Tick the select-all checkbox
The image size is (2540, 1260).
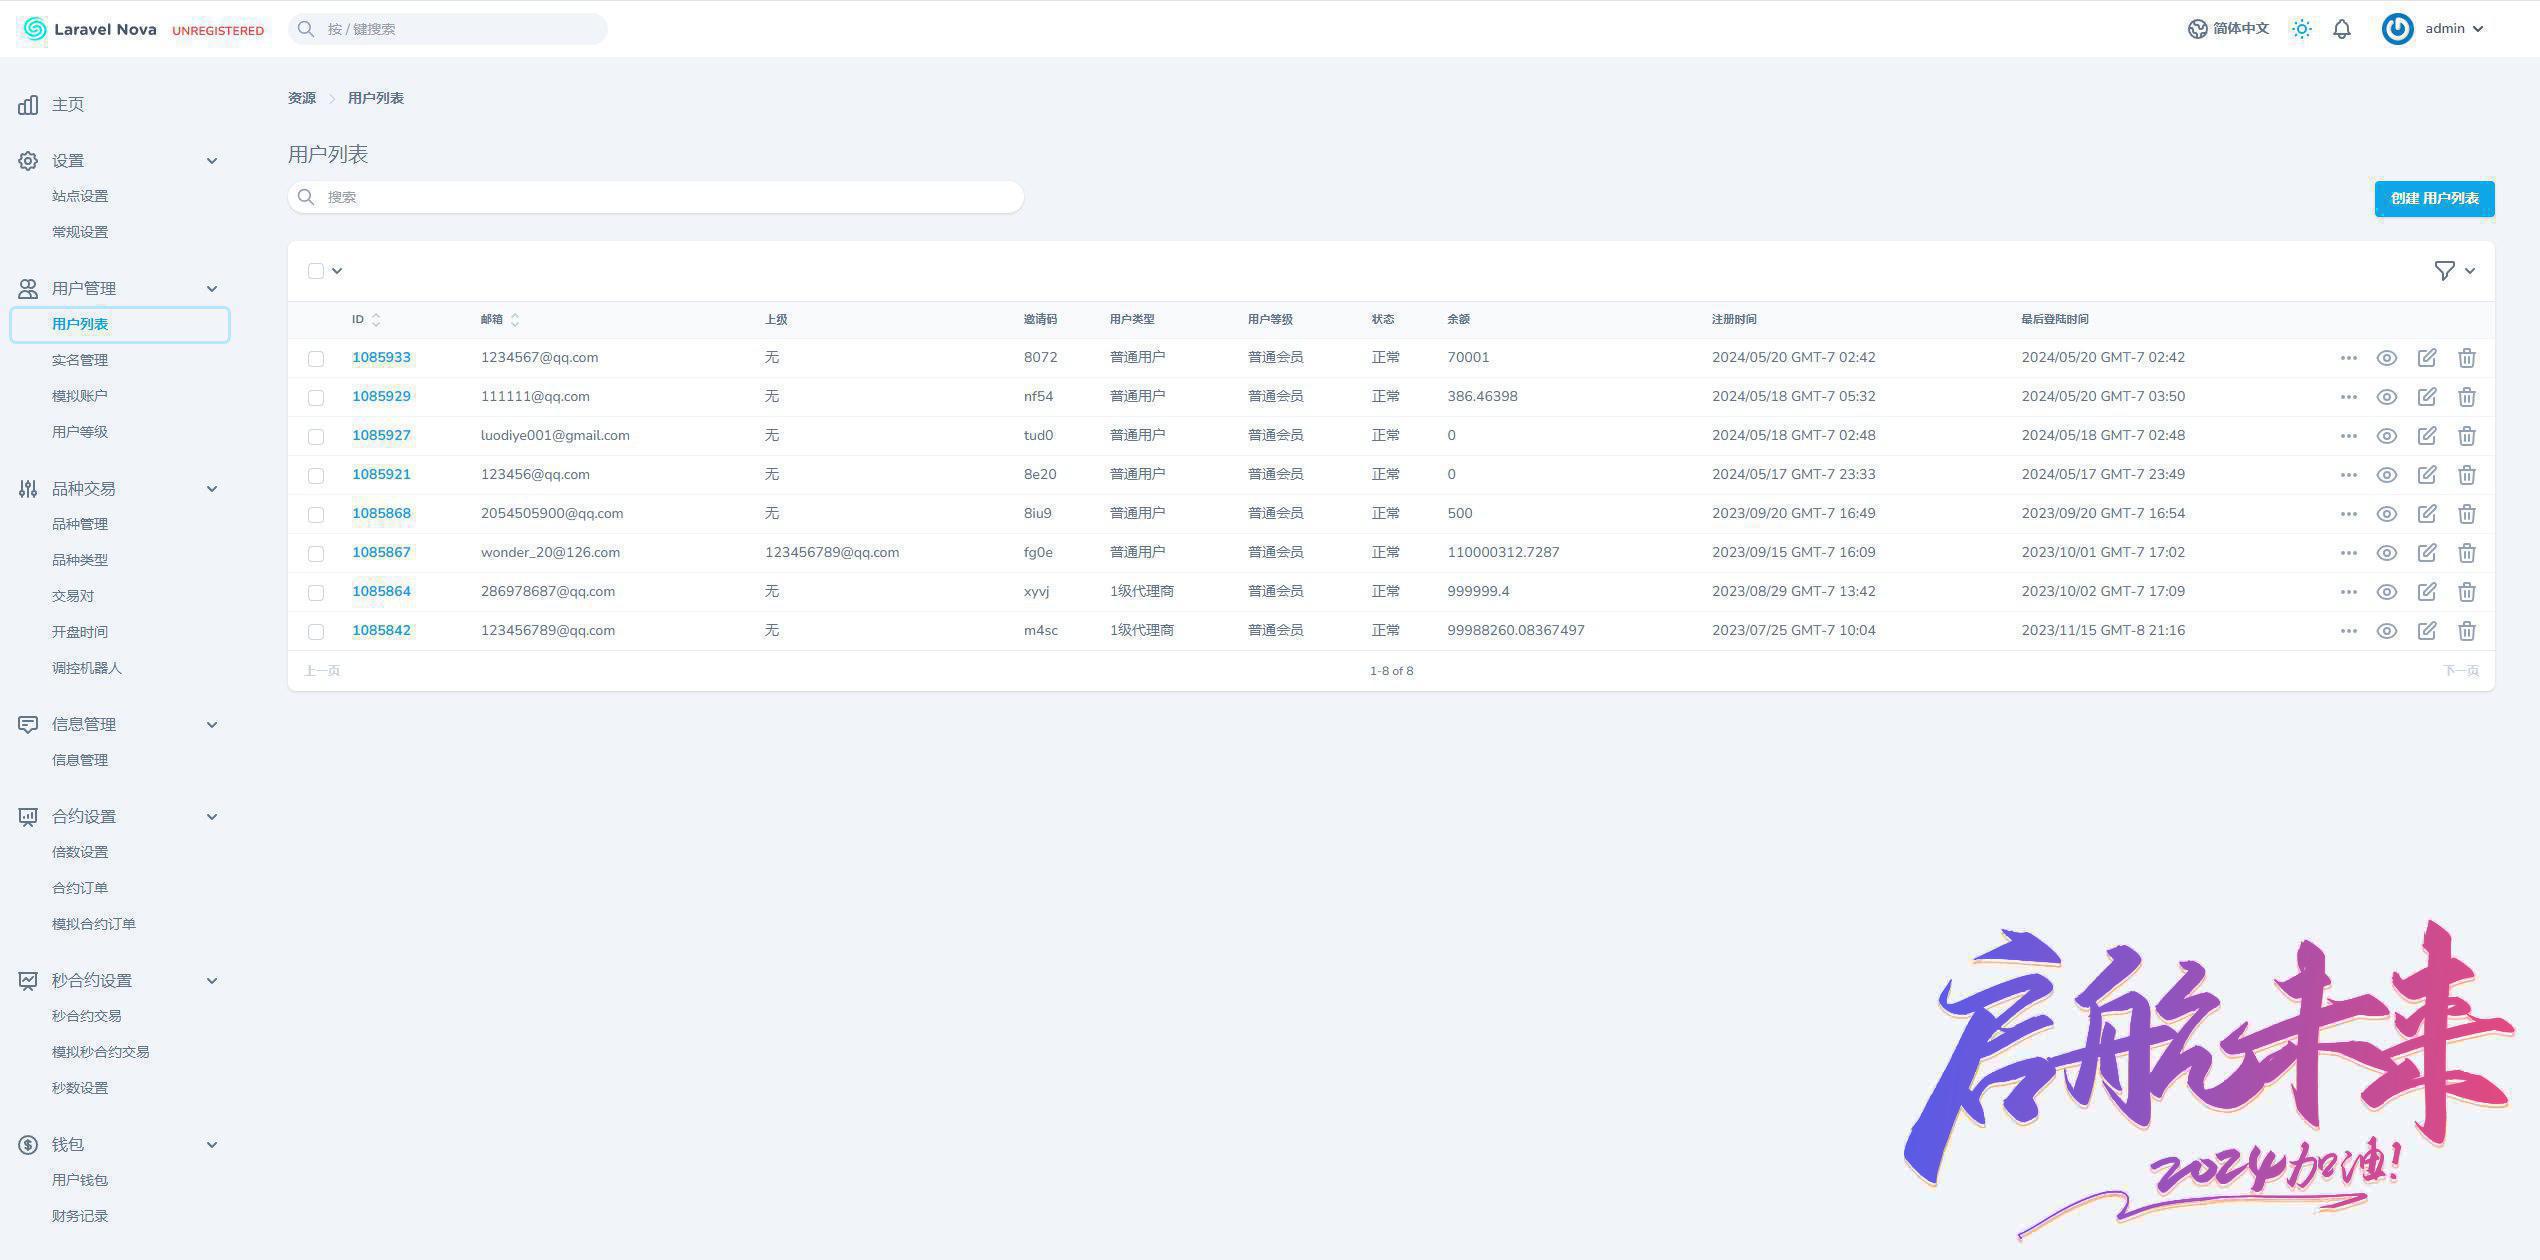point(316,271)
